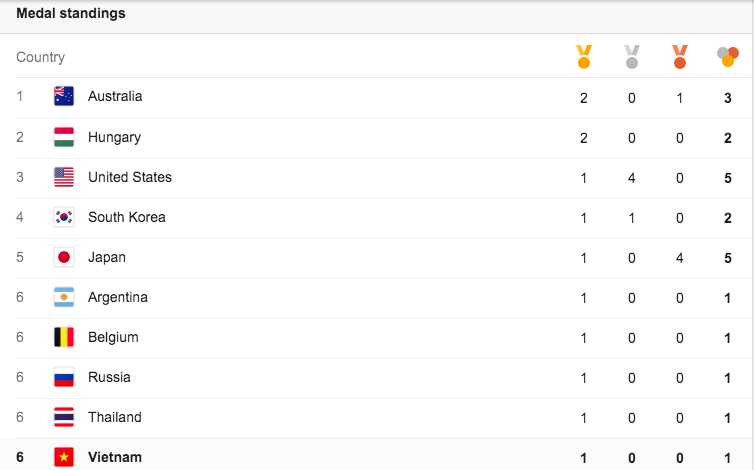
Task: Click the Medal standings heading
Action: 71,13
